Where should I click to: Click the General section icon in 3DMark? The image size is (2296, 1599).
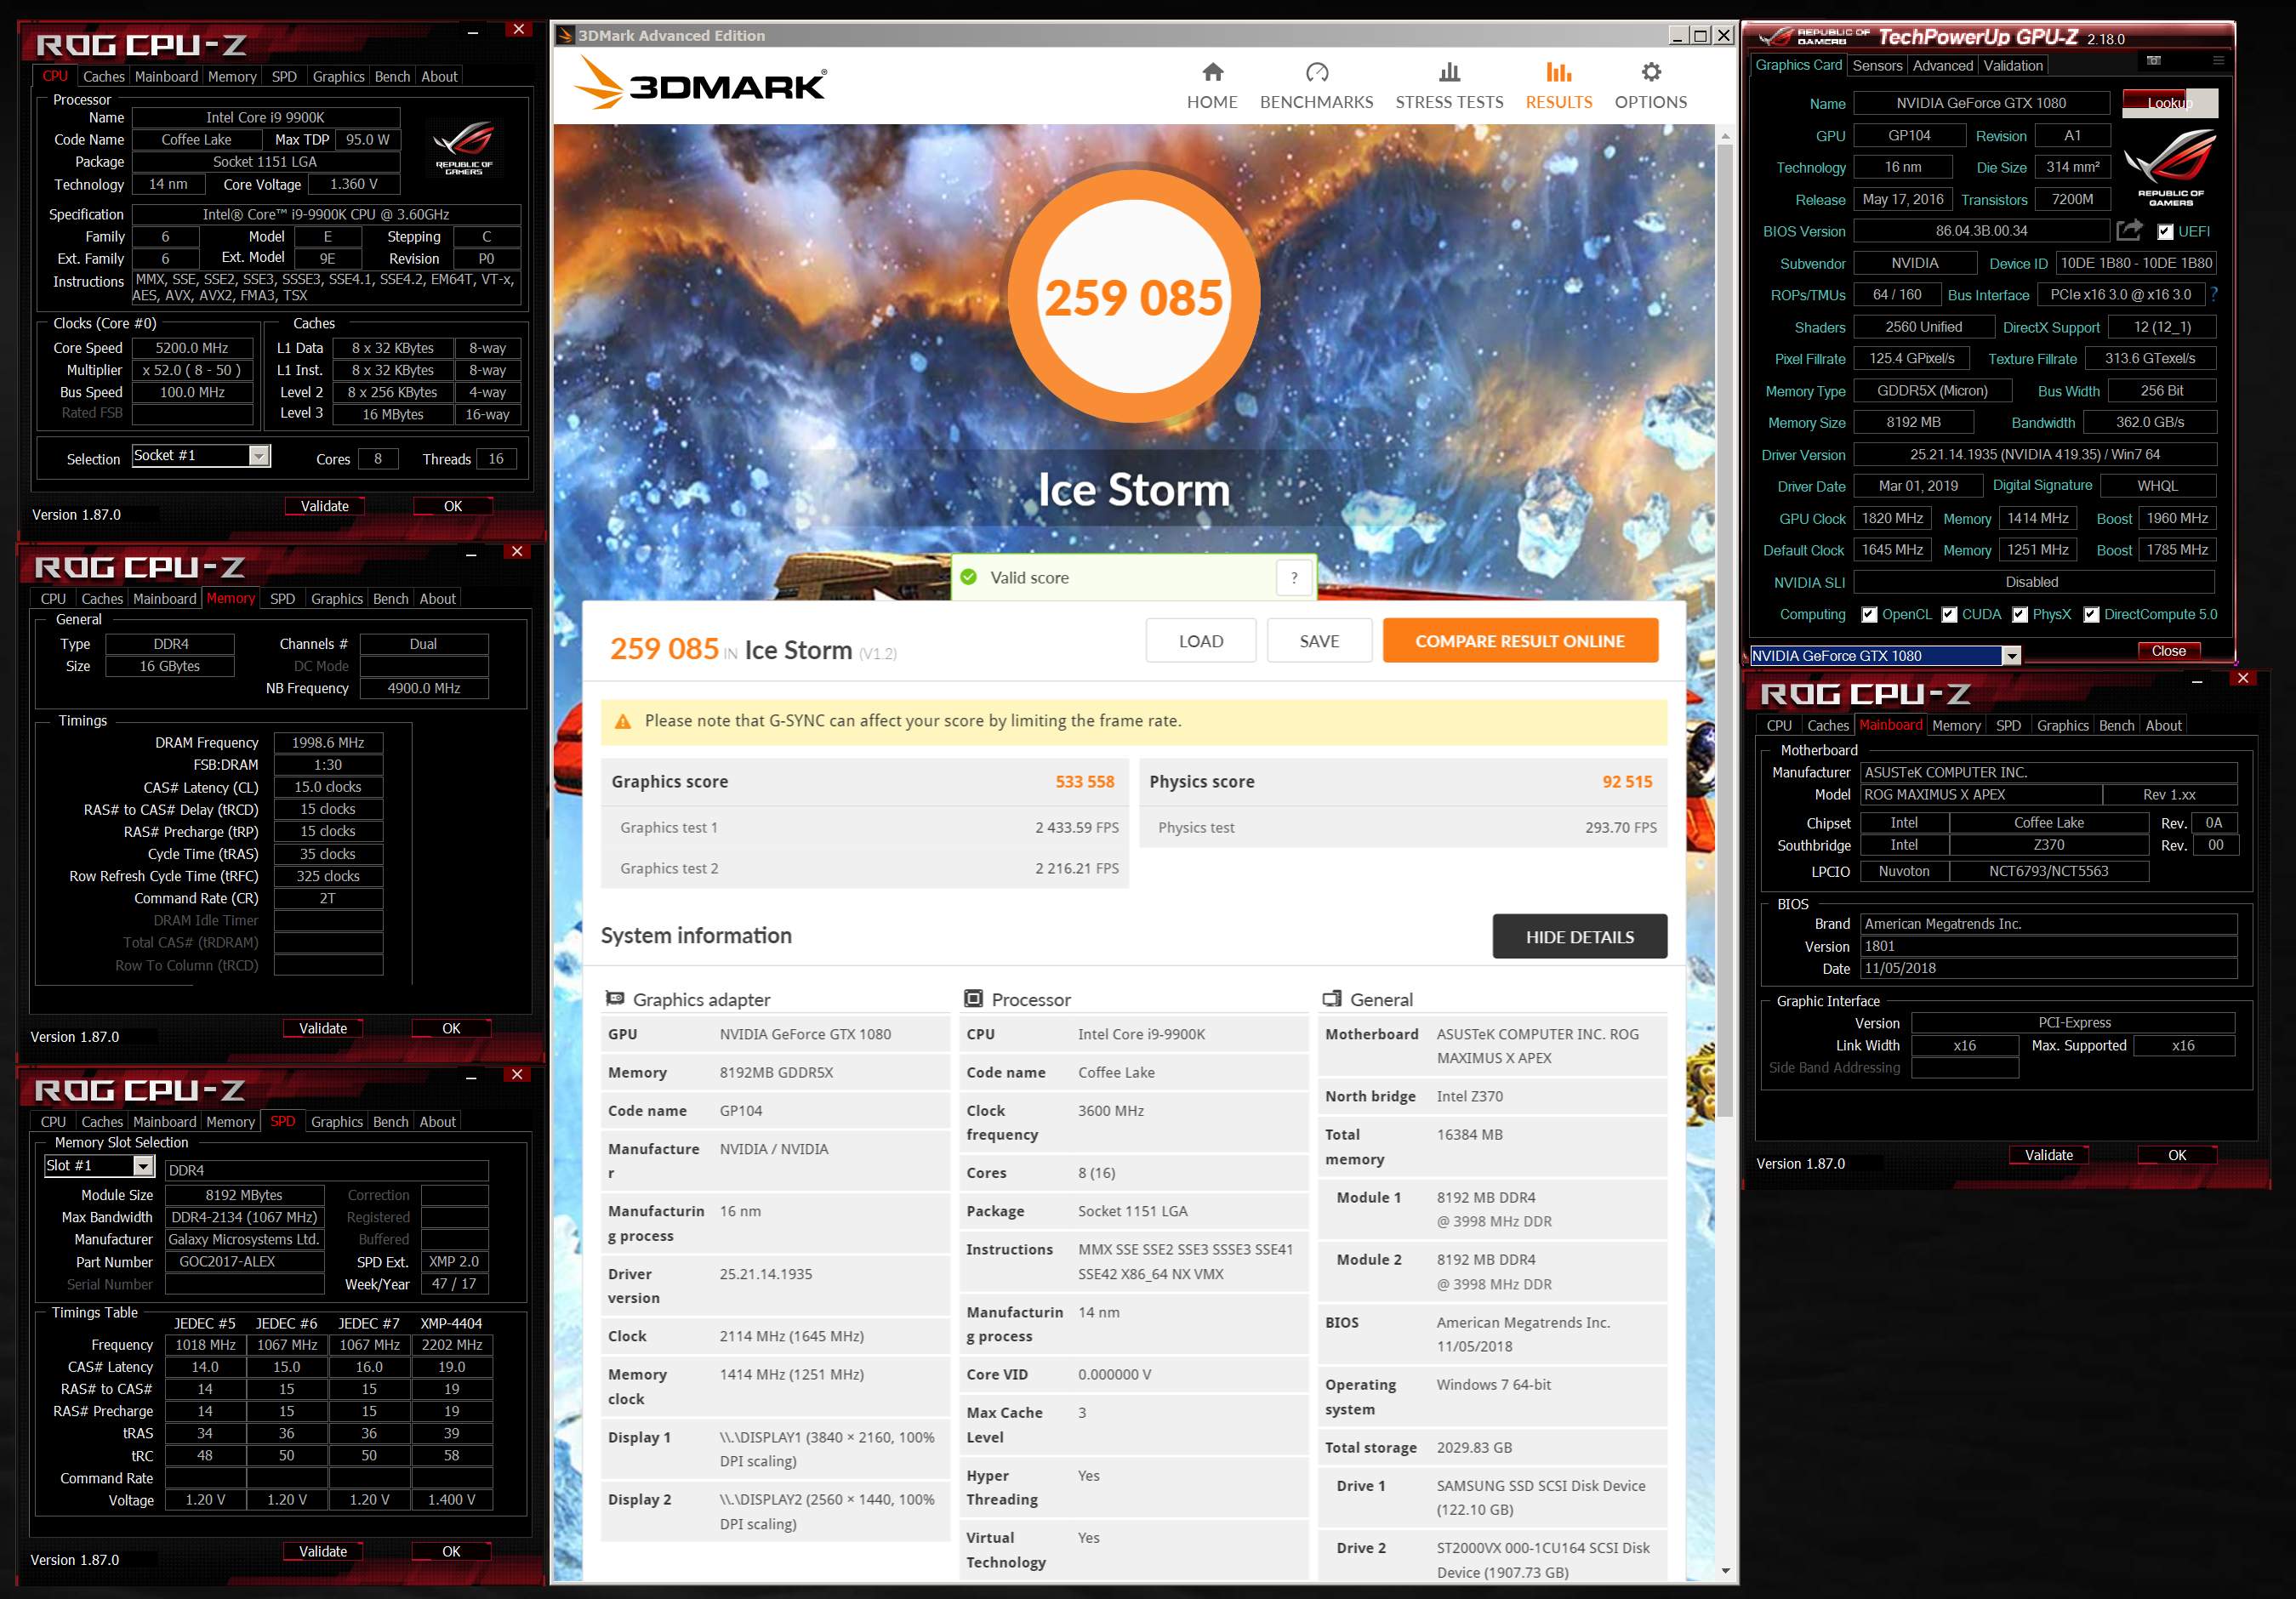tap(1332, 998)
